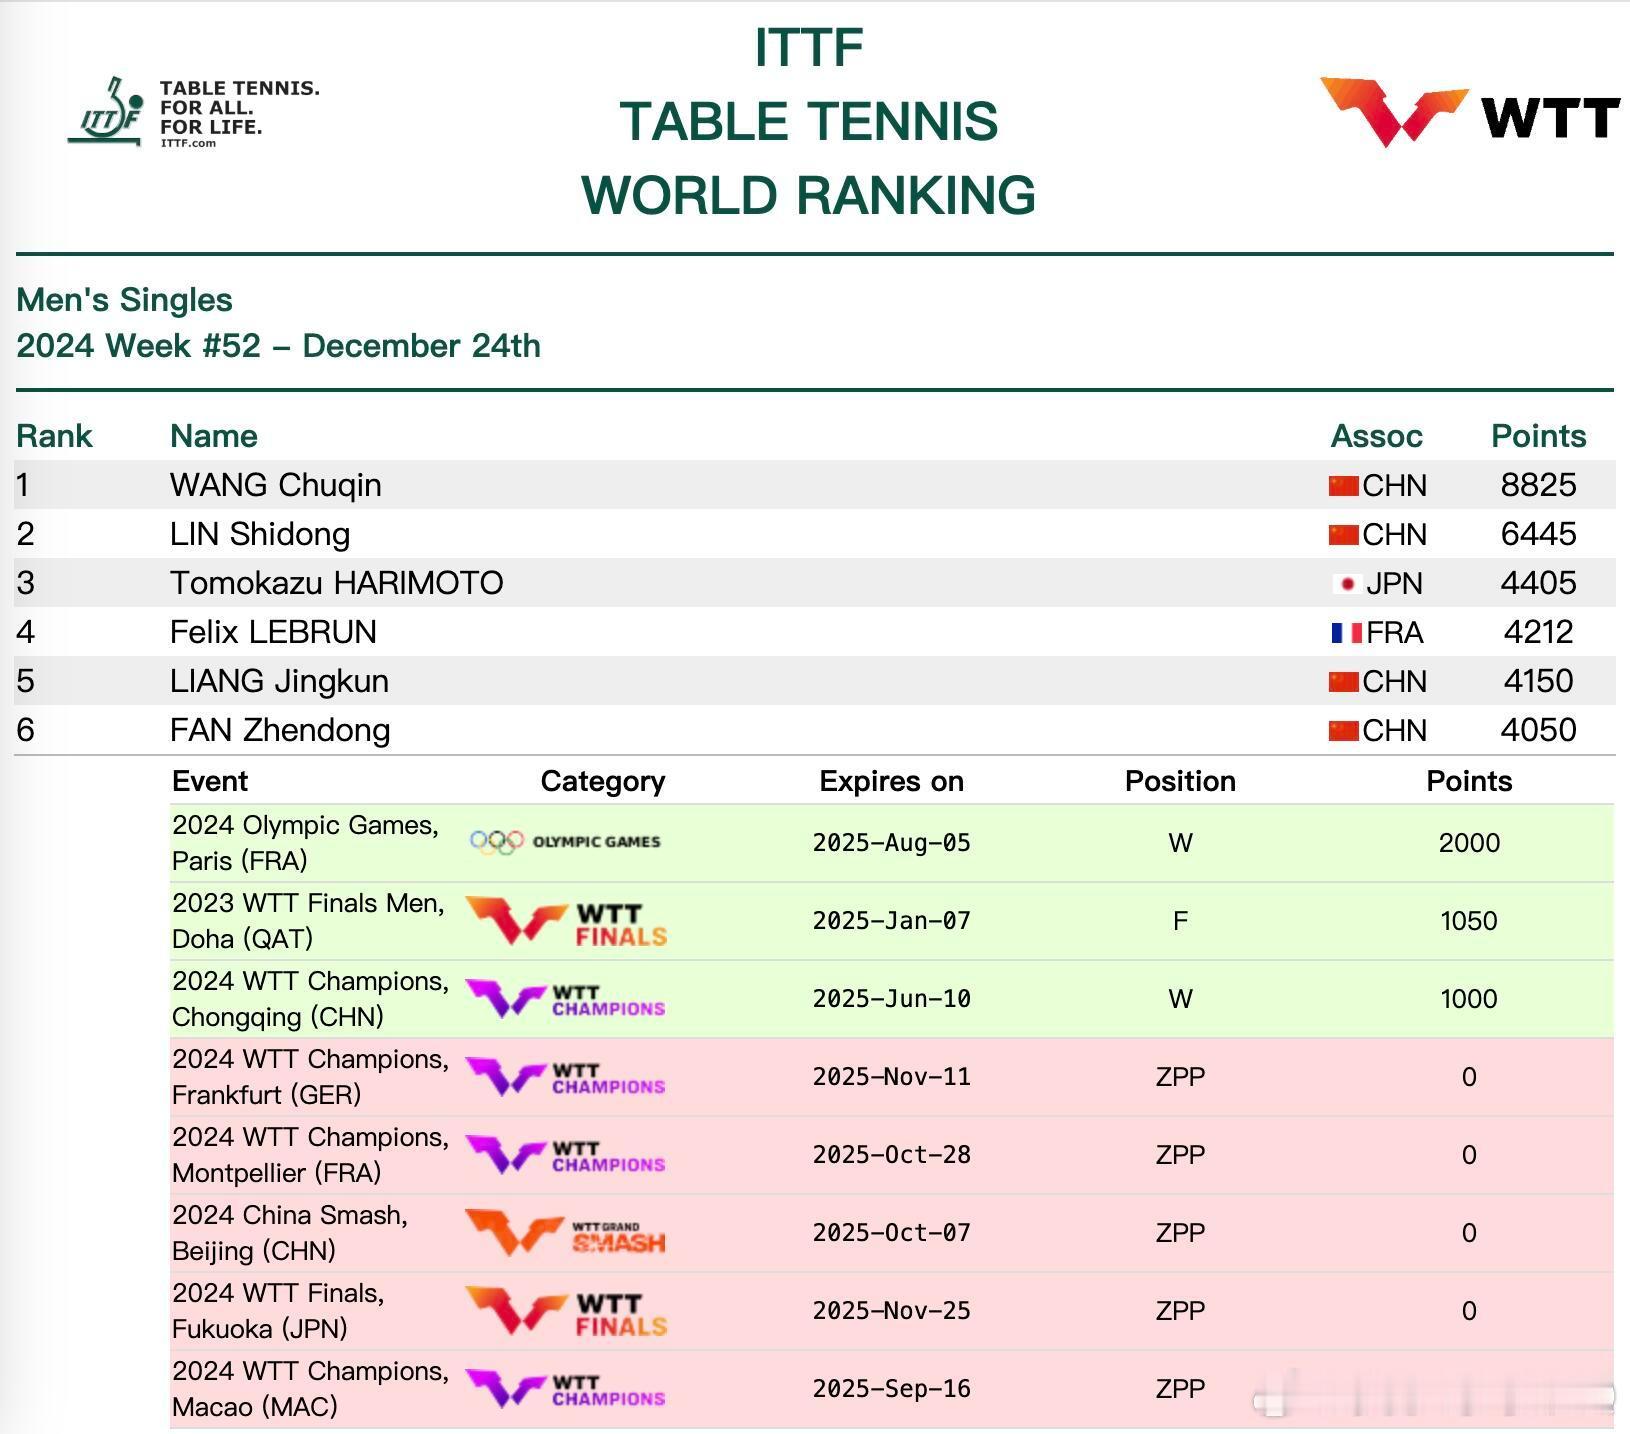Click the ITTF logo at top left

click(x=194, y=112)
